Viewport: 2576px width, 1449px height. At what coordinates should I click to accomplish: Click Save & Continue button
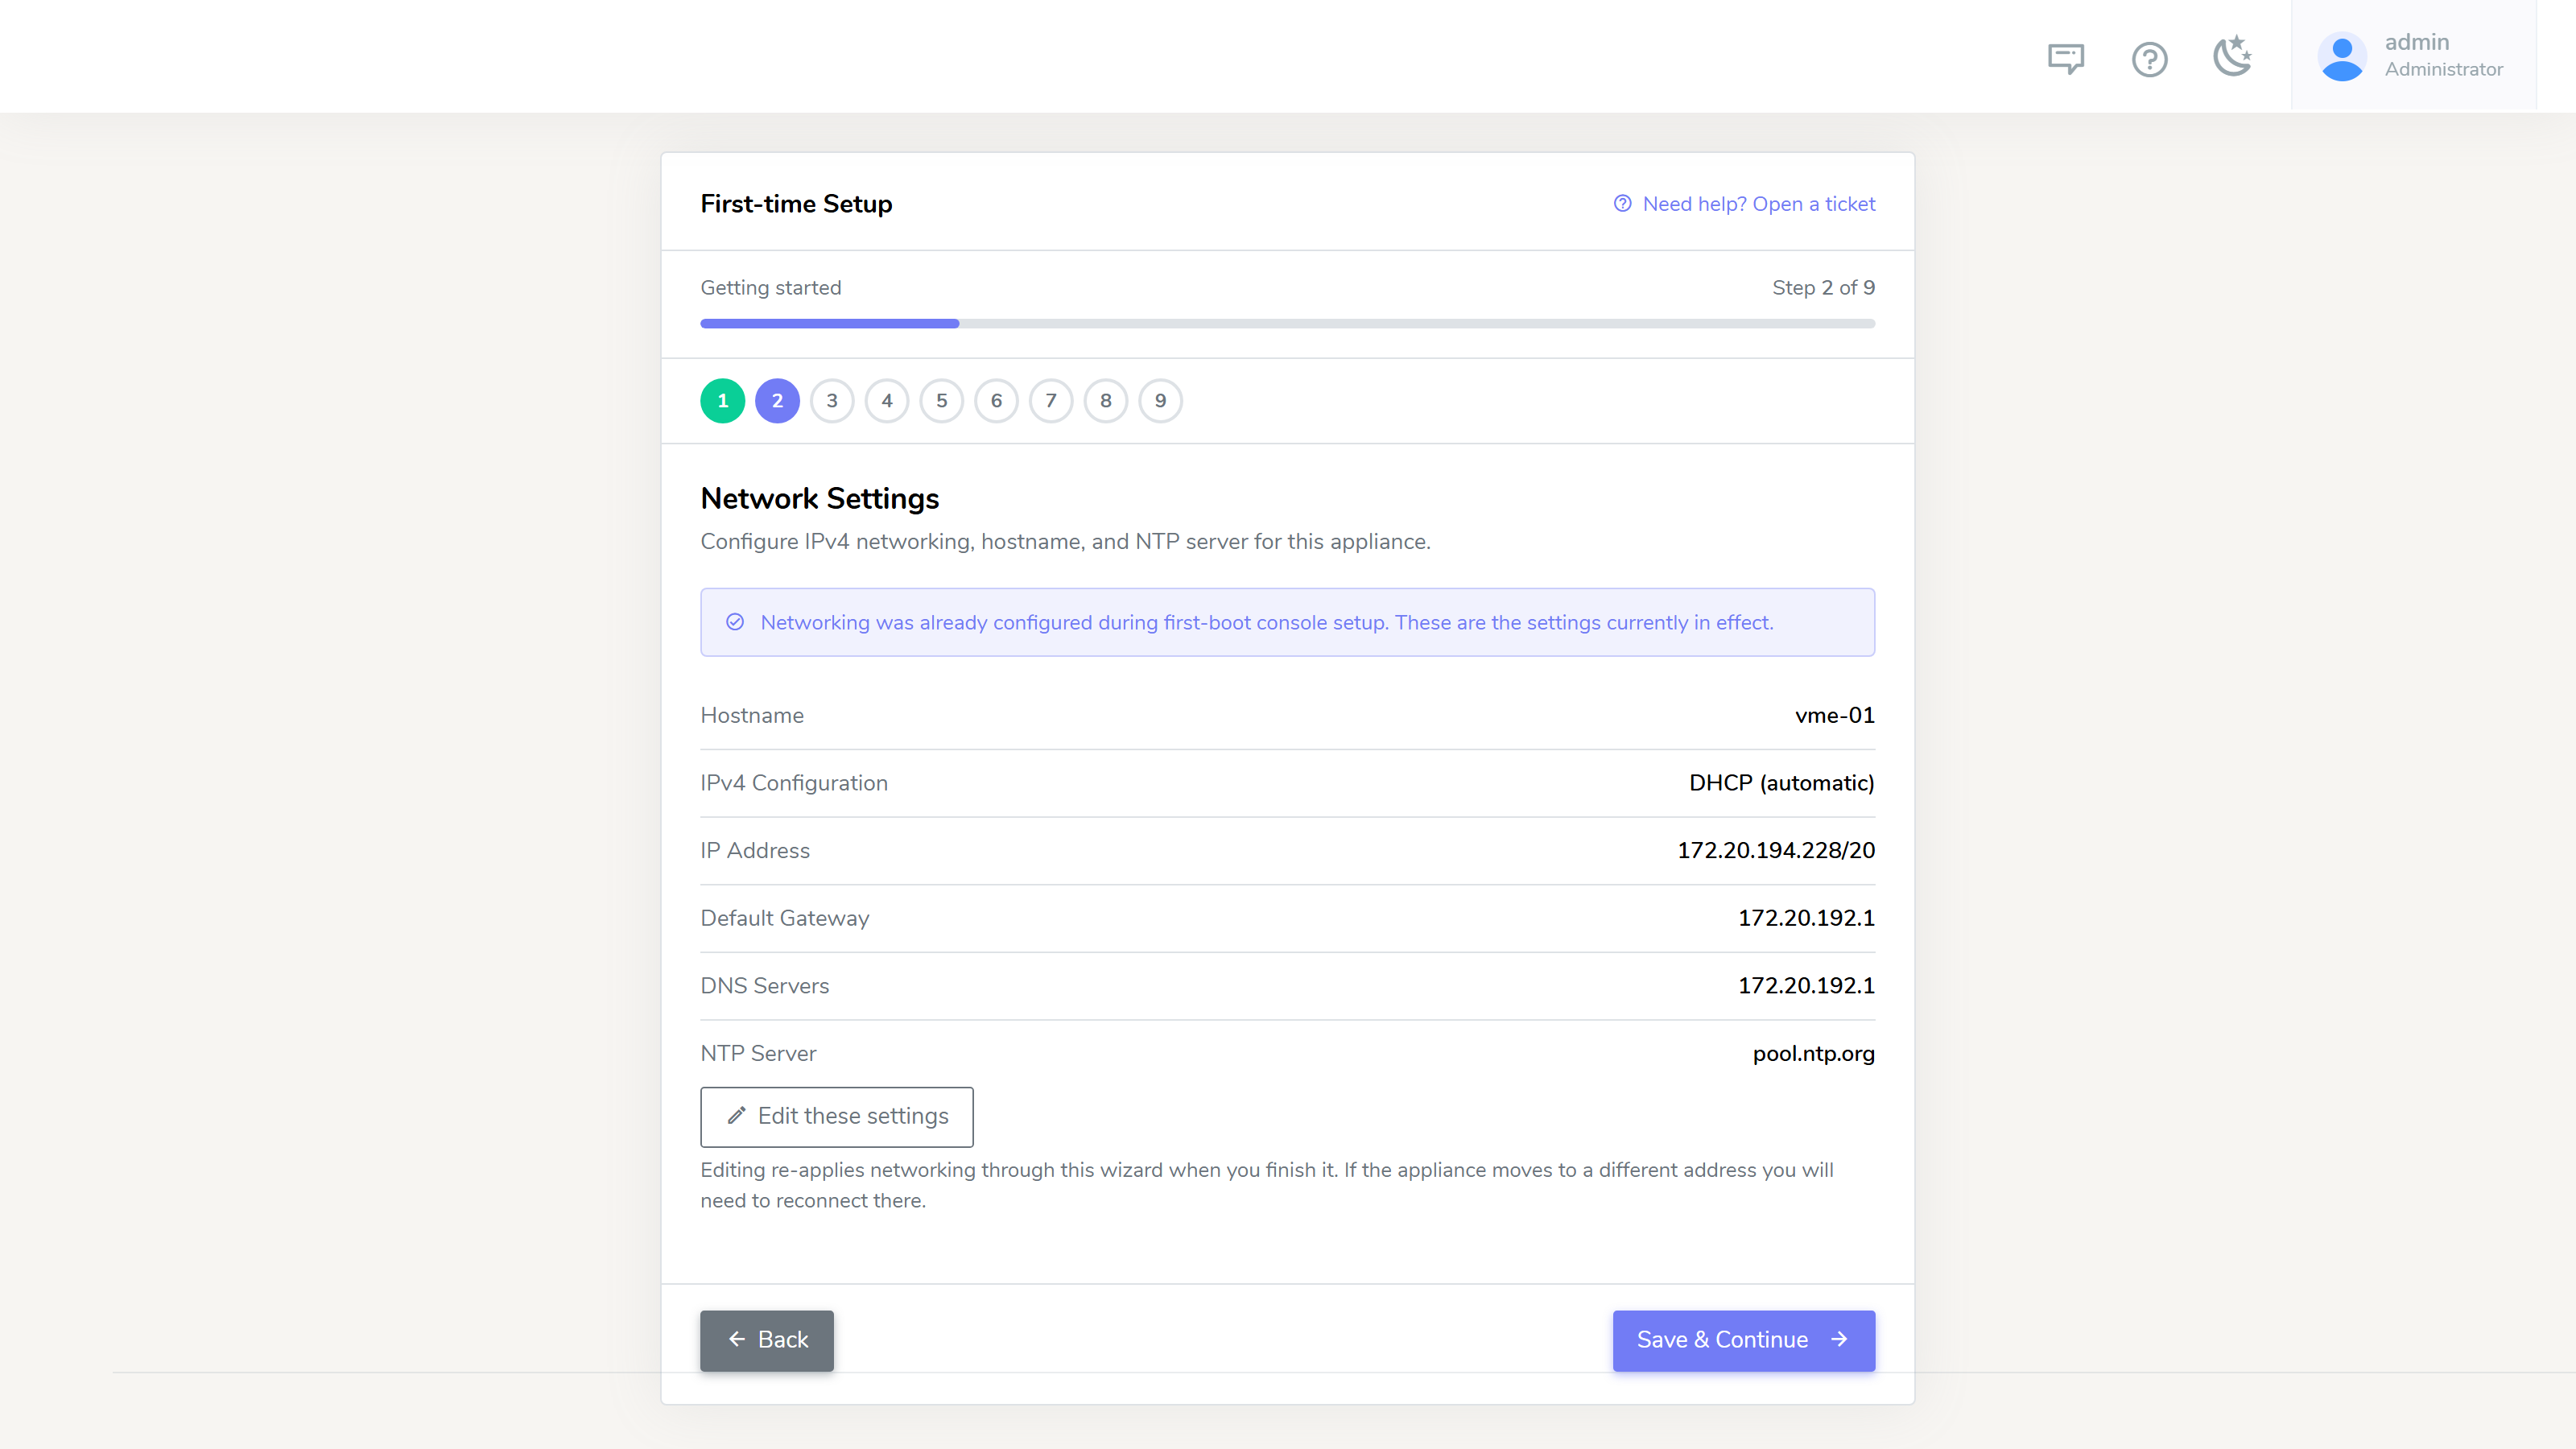pos(1744,1340)
